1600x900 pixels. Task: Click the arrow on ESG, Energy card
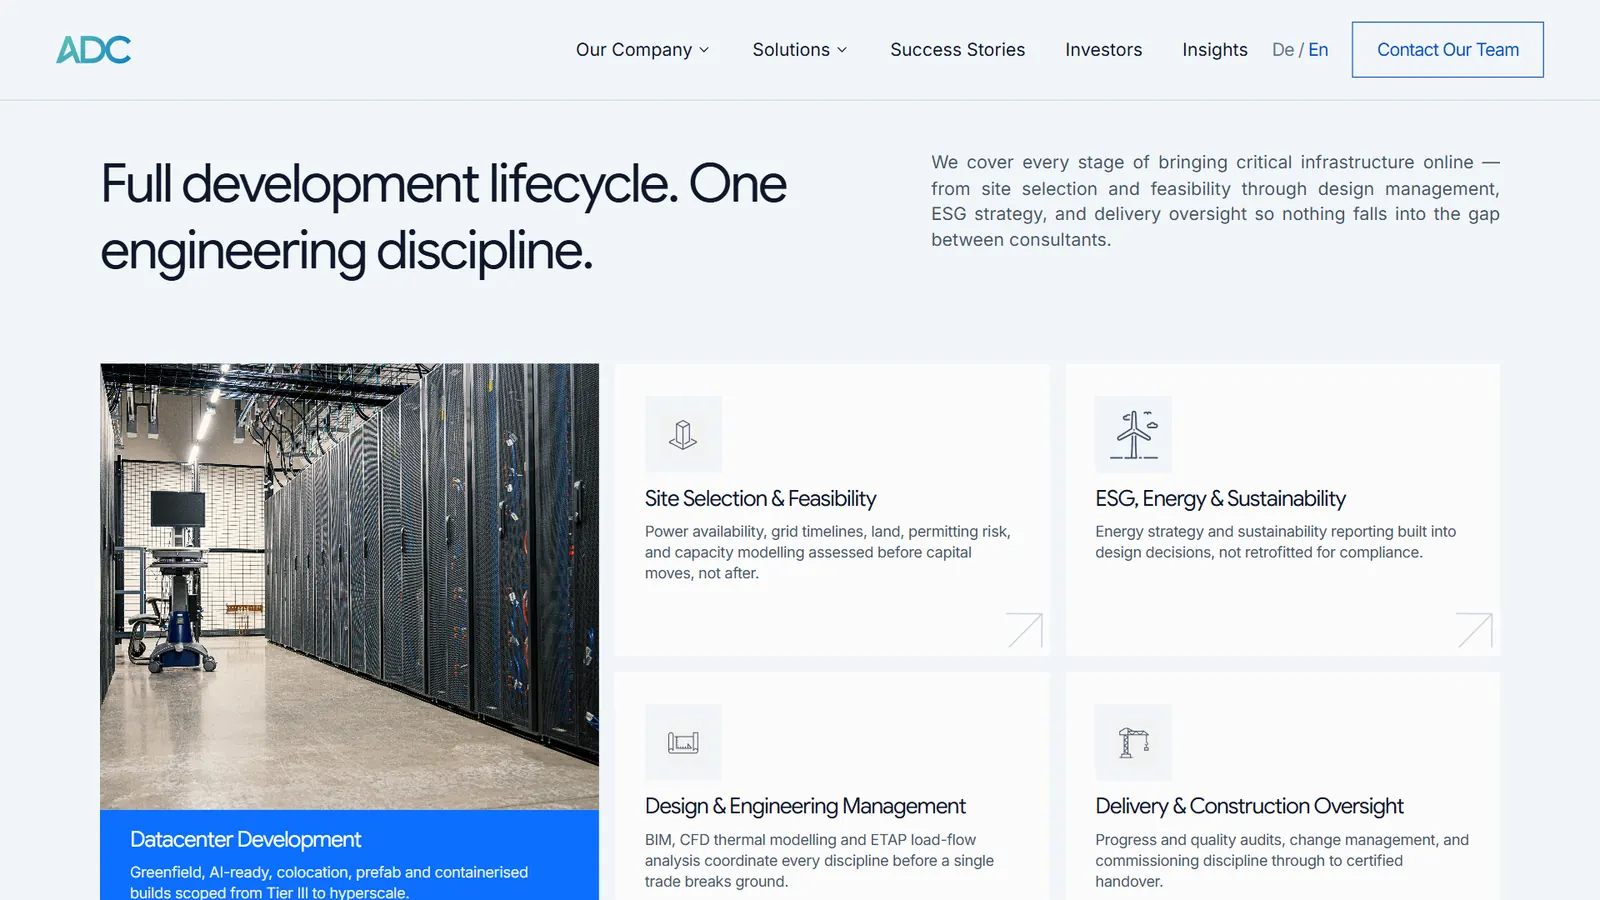(x=1474, y=630)
